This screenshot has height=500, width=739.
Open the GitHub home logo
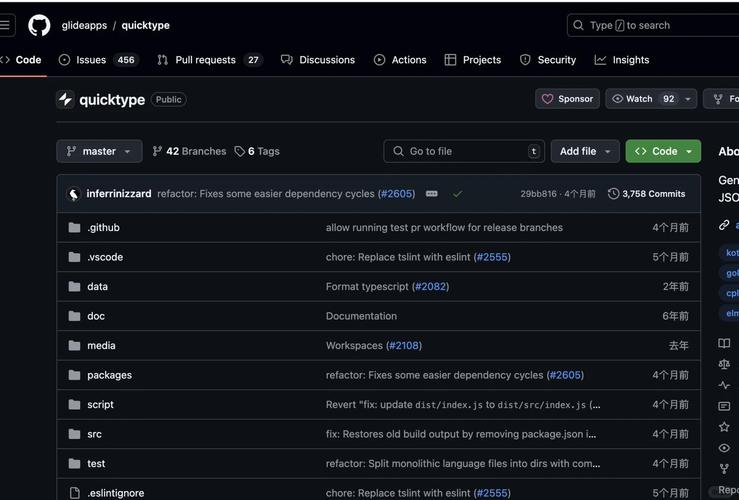pyautogui.click(x=39, y=25)
